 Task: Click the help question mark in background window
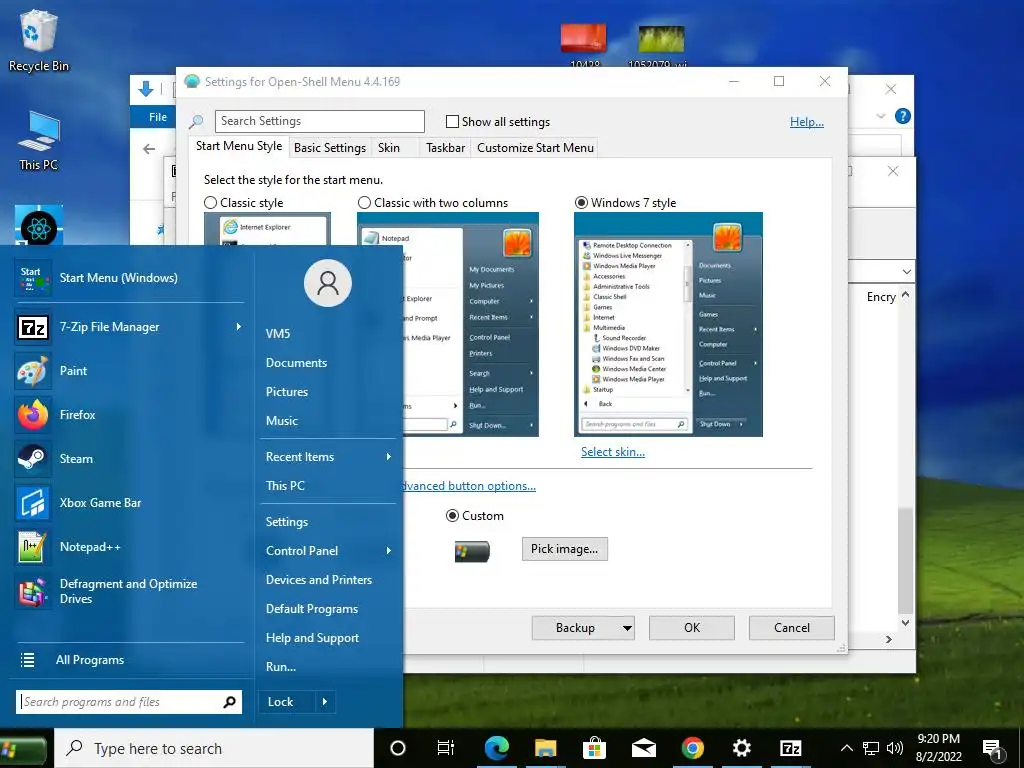(x=903, y=116)
